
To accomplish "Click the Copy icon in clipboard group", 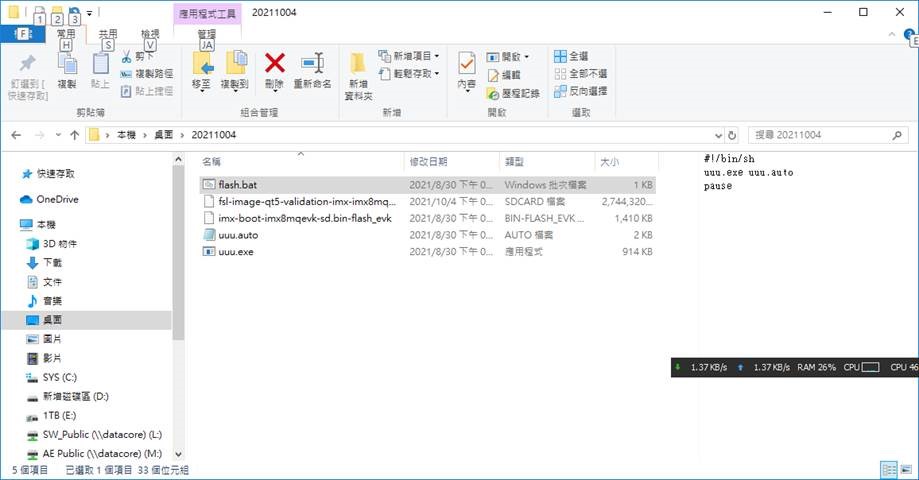I will point(67,64).
